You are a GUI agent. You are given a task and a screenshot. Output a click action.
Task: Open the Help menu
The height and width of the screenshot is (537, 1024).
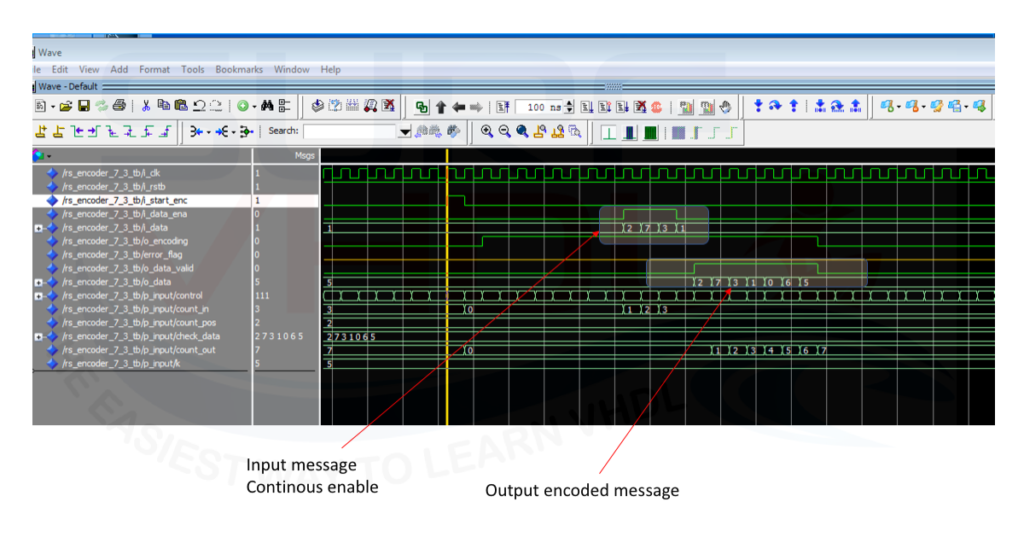(x=330, y=69)
